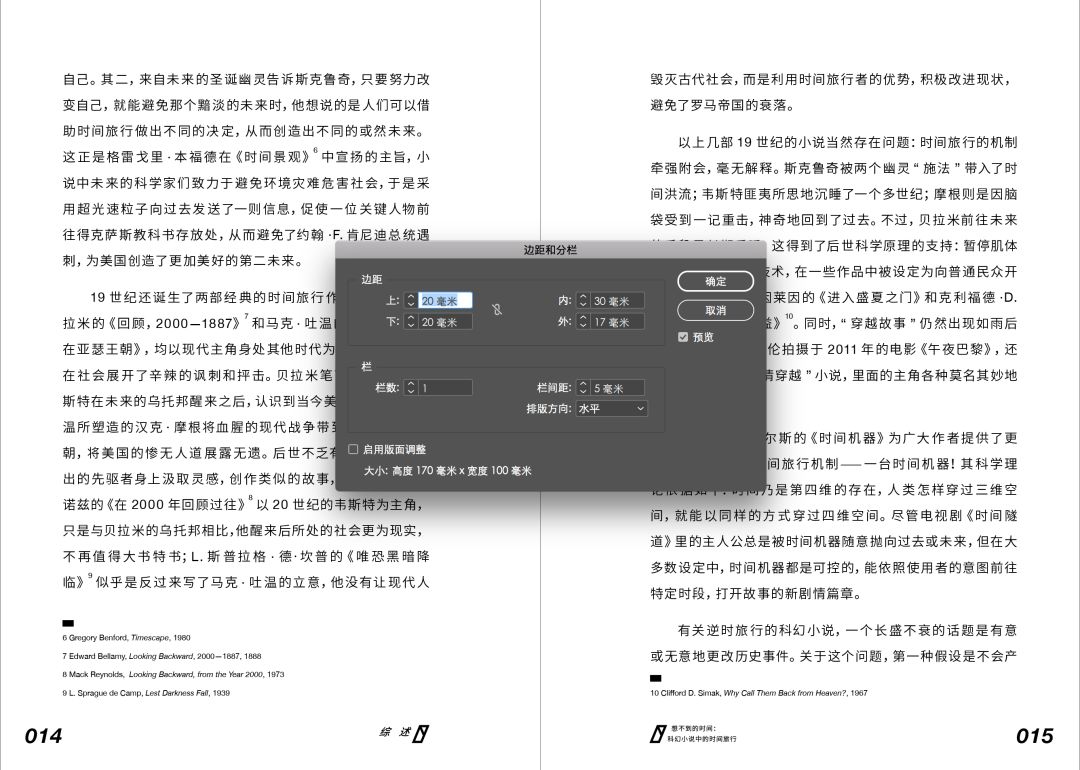Click the 取消 button to cancel
The image size is (1080, 770).
coord(716,311)
